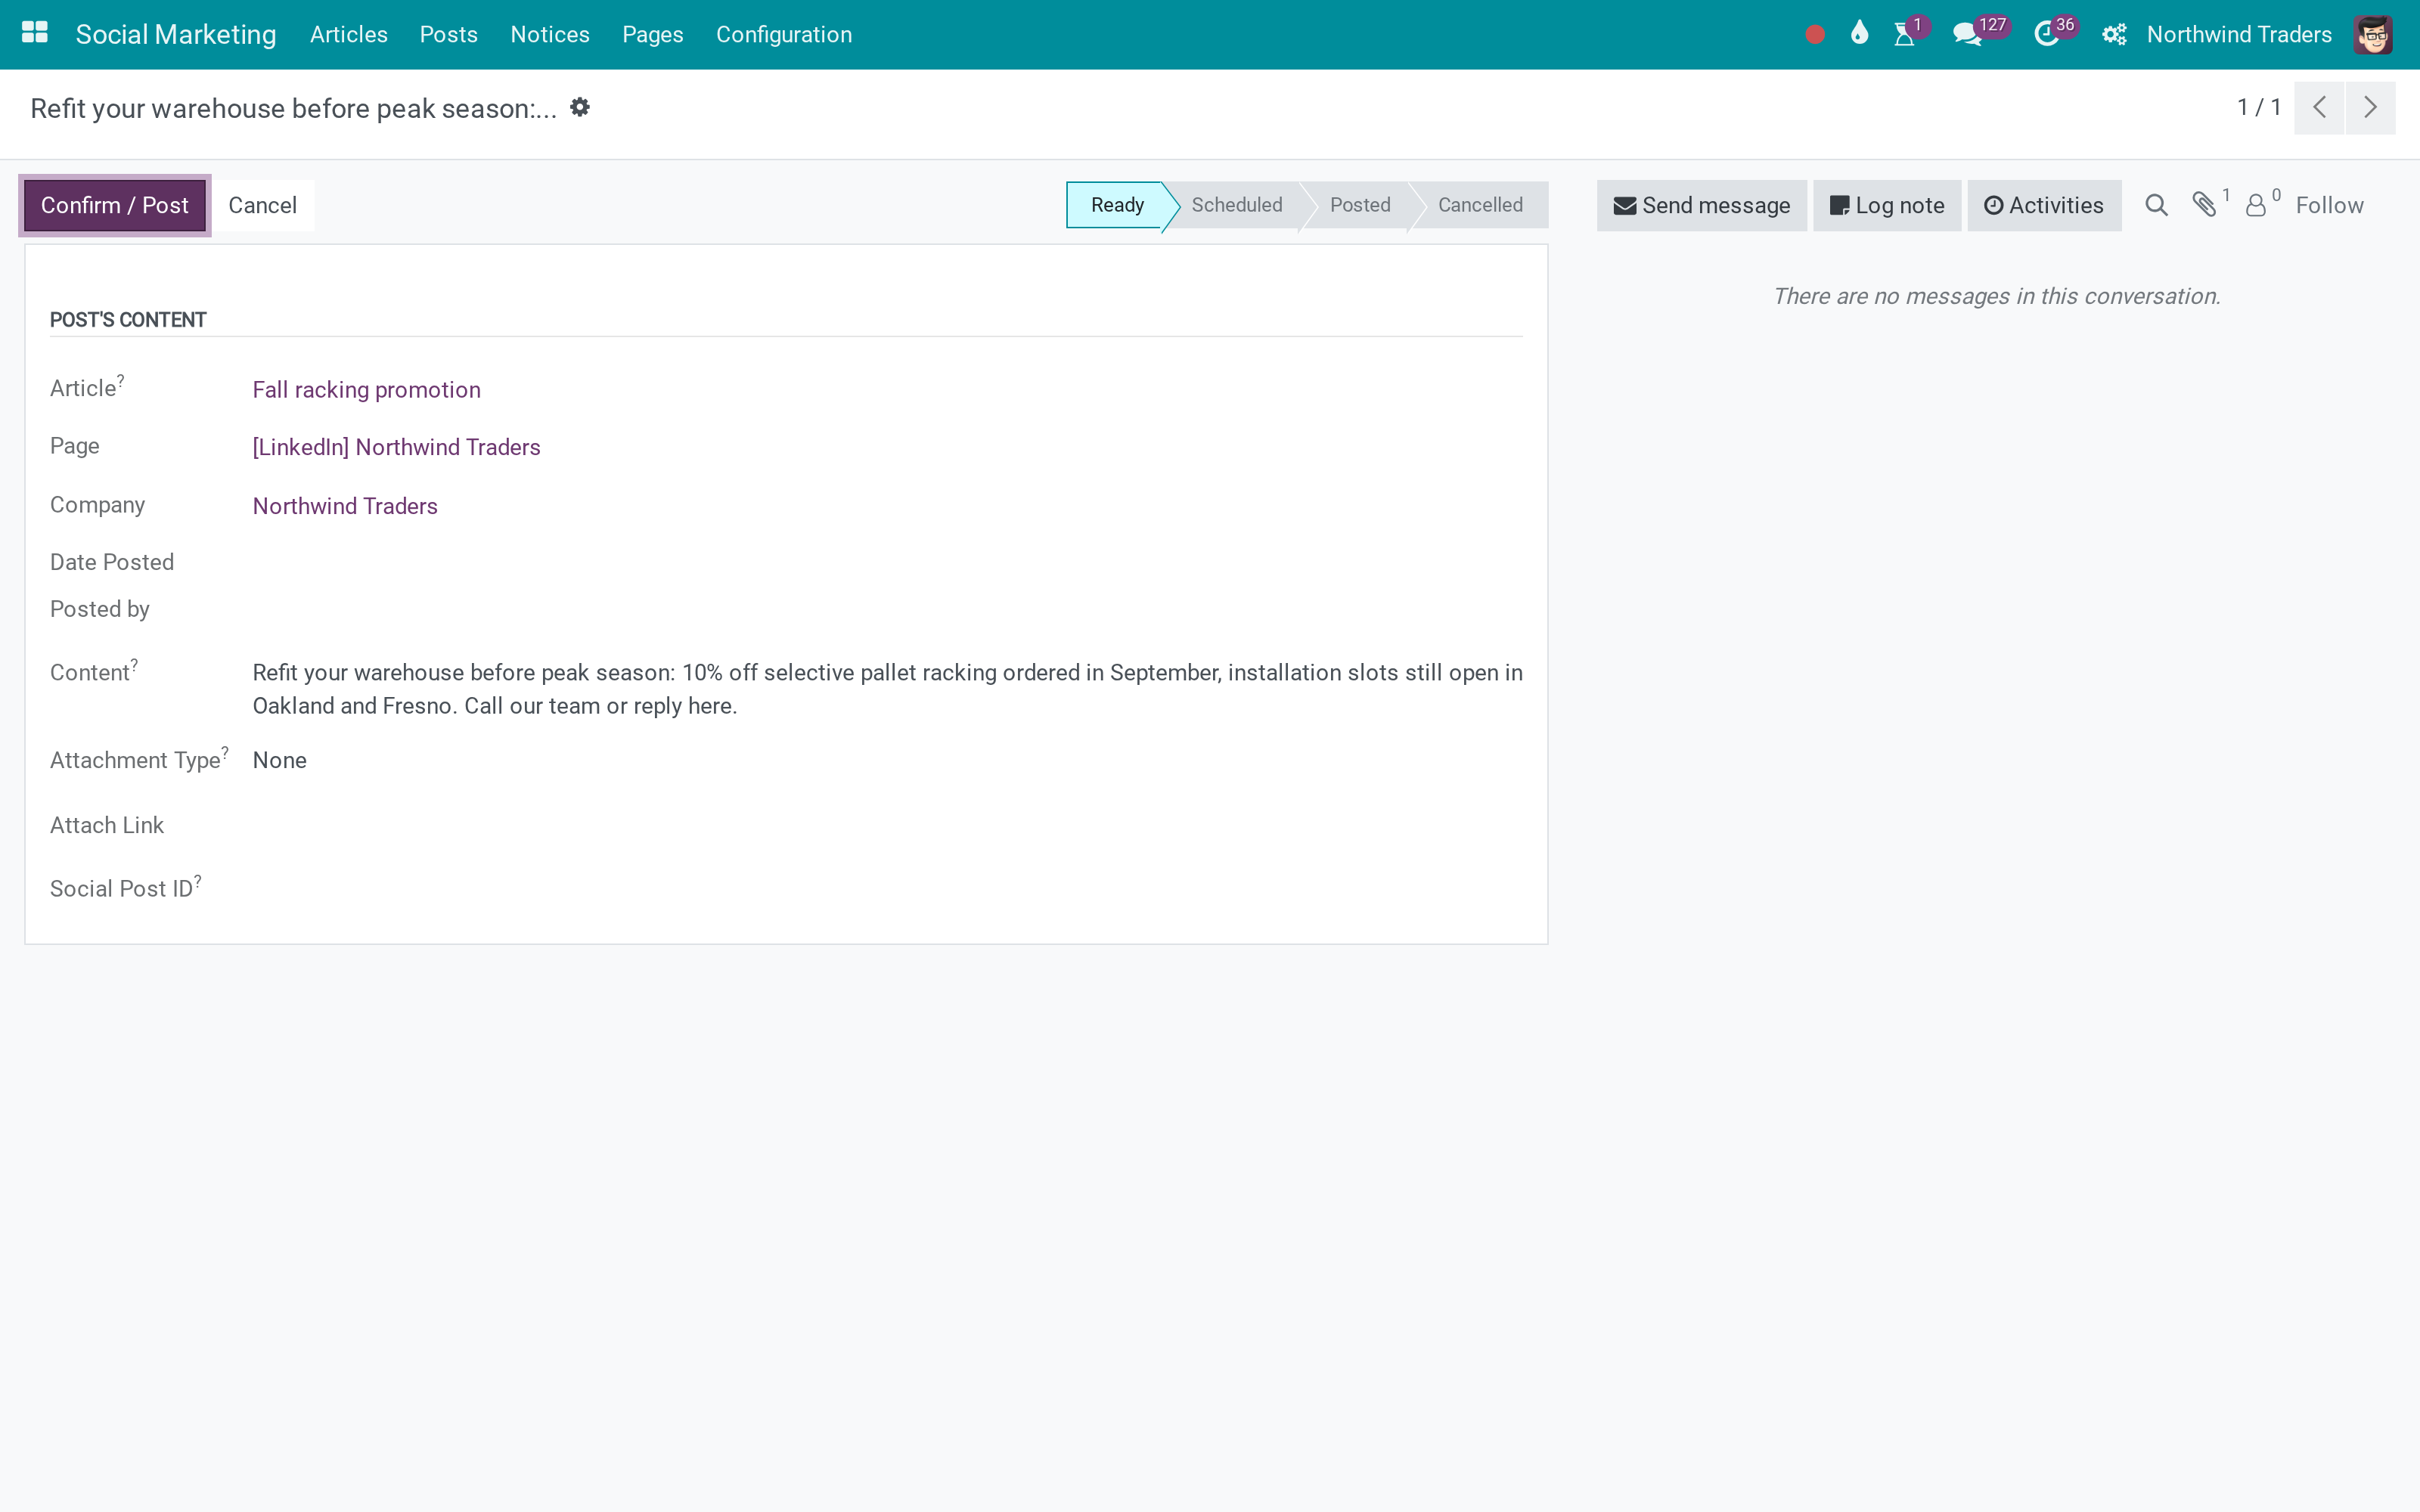Select the Scheduled status stage

[x=1236, y=205]
